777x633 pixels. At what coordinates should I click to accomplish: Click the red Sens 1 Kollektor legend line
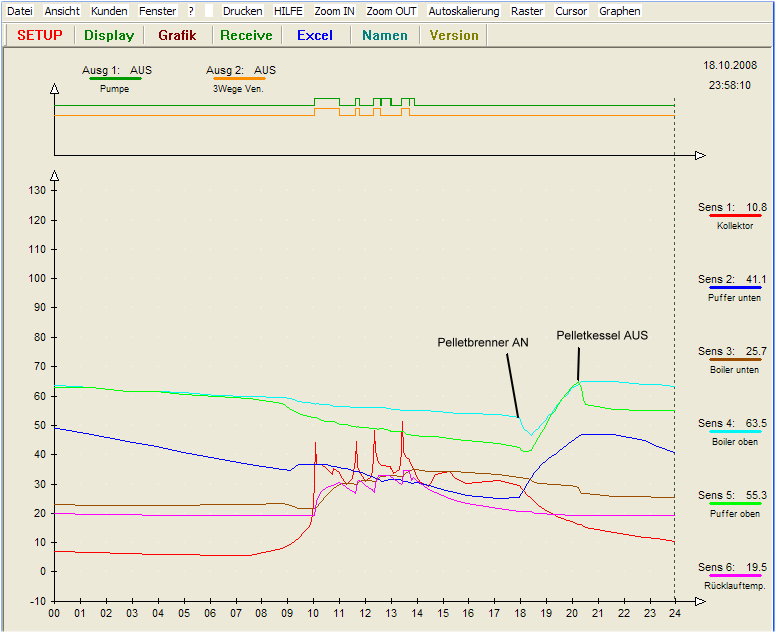734,216
